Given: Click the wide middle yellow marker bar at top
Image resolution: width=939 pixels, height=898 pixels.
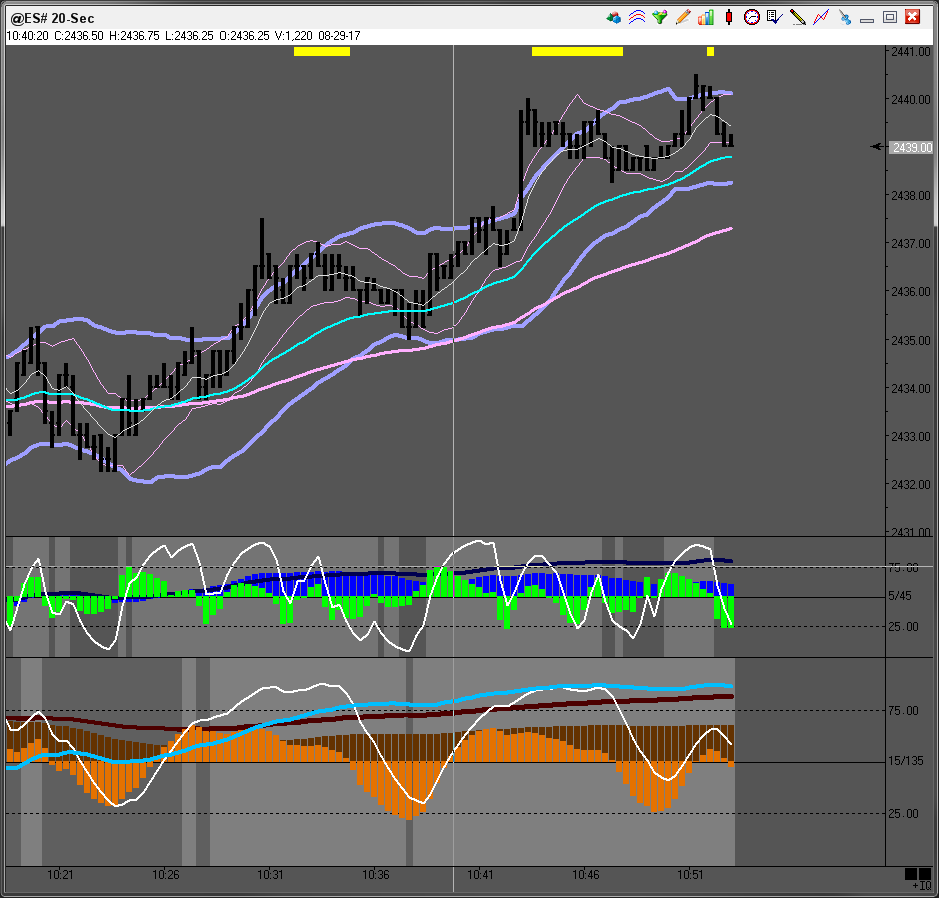Looking at the screenshot, I should coord(577,51).
